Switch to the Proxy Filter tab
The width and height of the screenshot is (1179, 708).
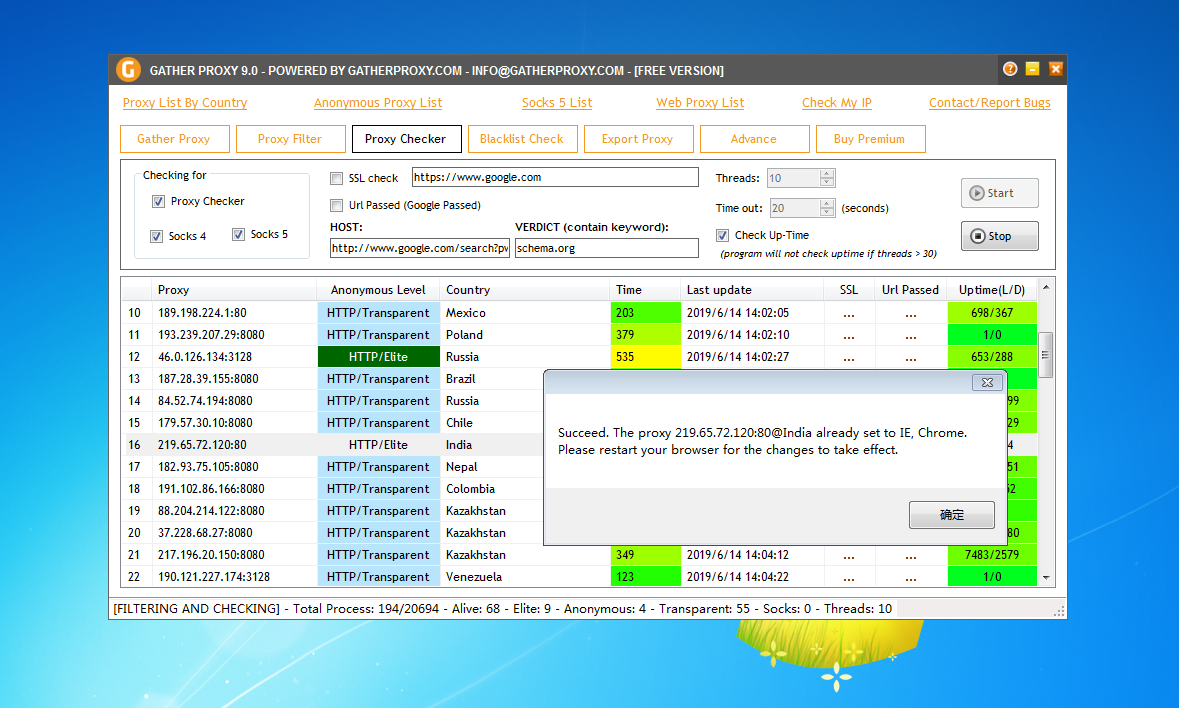pos(290,139)
